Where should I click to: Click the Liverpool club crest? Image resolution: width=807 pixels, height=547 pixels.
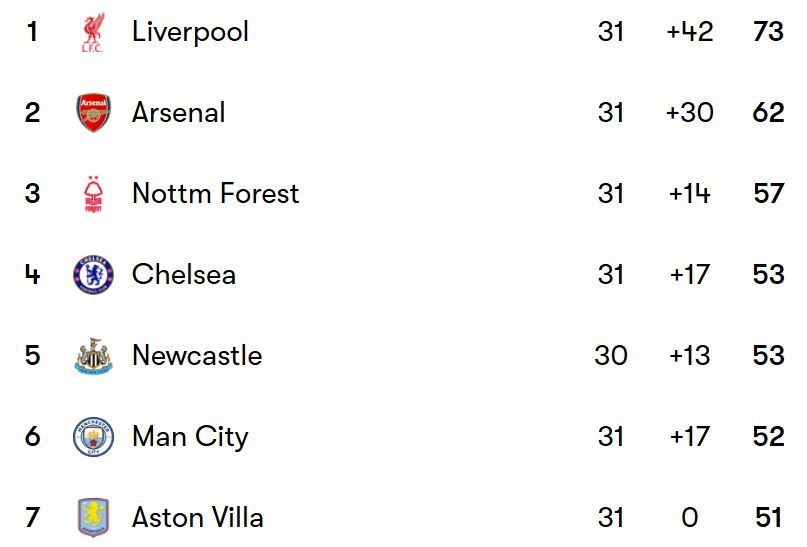[93, 32]
